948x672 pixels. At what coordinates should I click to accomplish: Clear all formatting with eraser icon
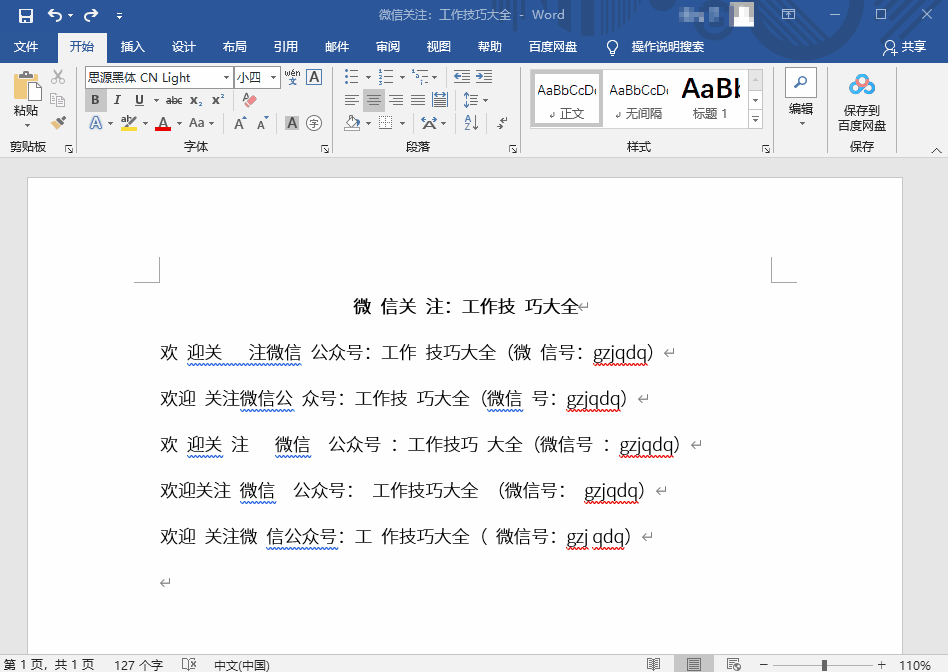click(x=249, y=100)
